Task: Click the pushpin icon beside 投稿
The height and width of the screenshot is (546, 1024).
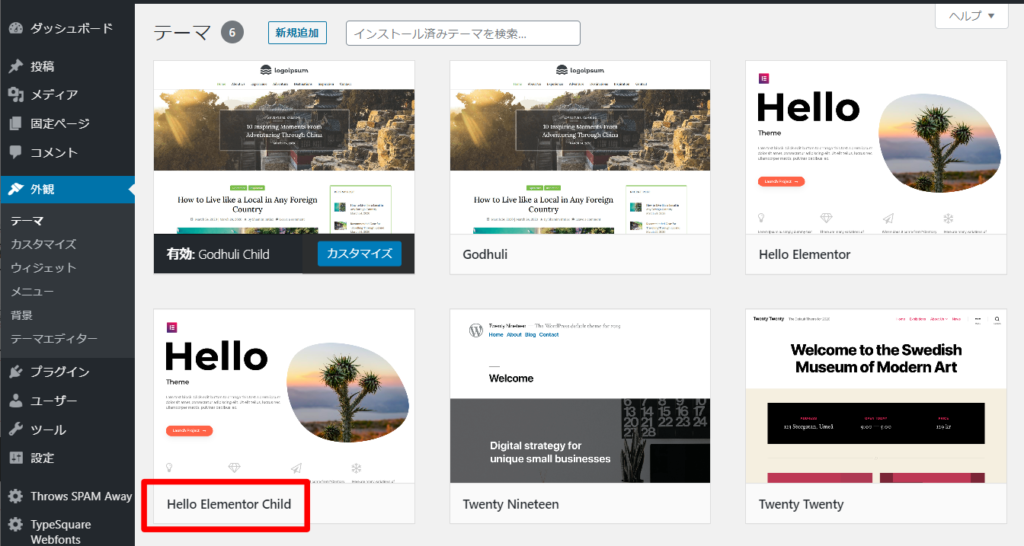Action: click(16, 66)
